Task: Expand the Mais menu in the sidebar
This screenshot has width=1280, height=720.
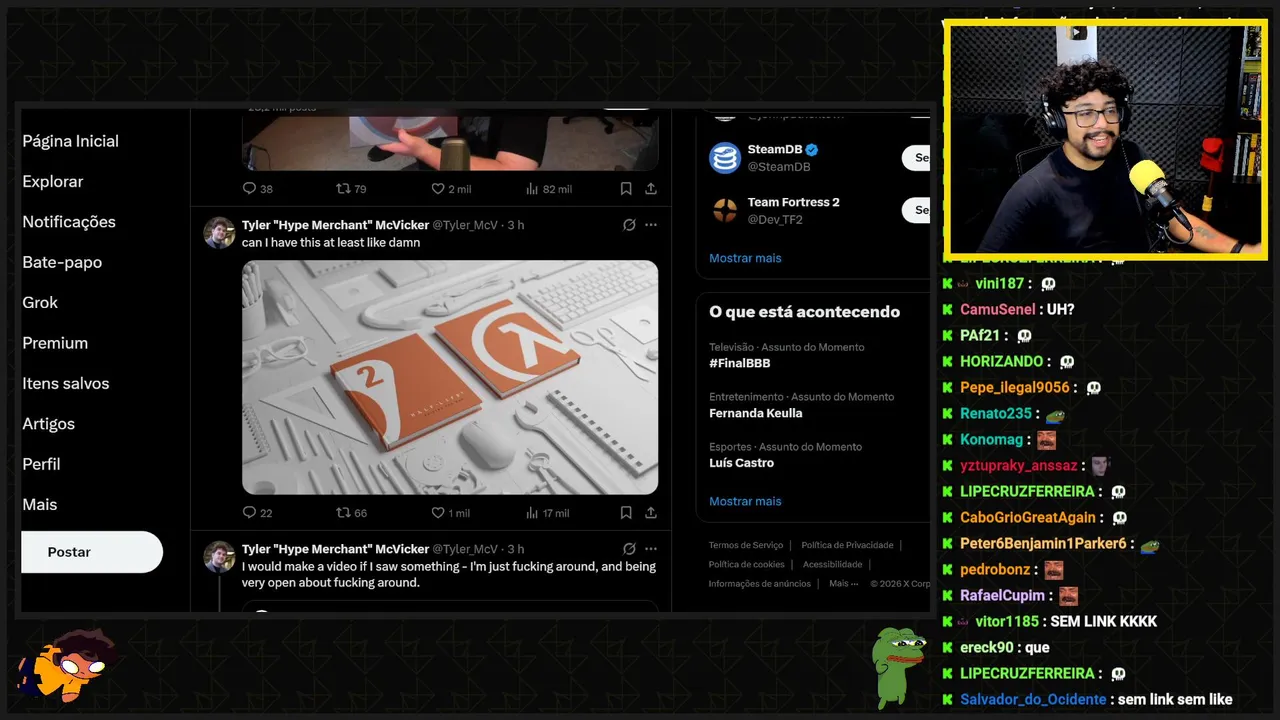Action: coord(40,505)
